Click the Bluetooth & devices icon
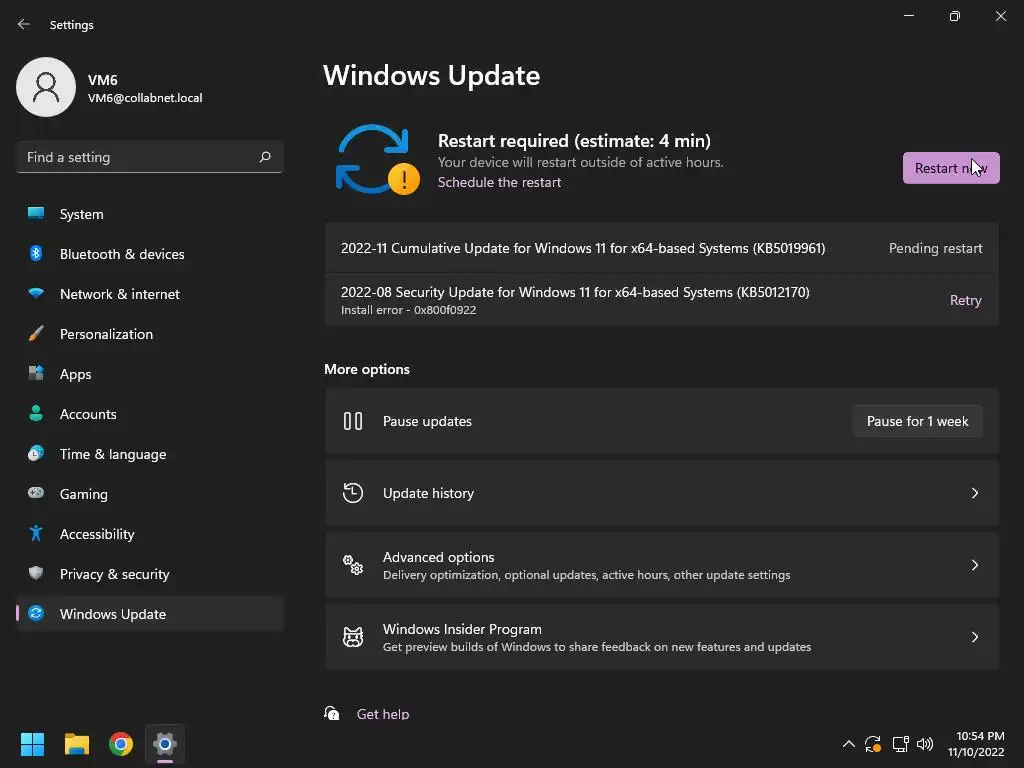This screenshot has height=768, width=1024. click(36, 254)
